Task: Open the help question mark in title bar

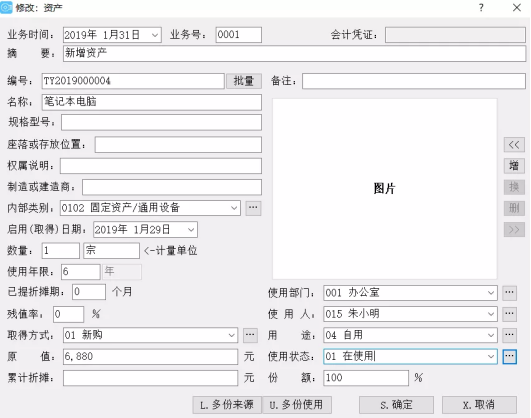Action: tap(481, 7)
